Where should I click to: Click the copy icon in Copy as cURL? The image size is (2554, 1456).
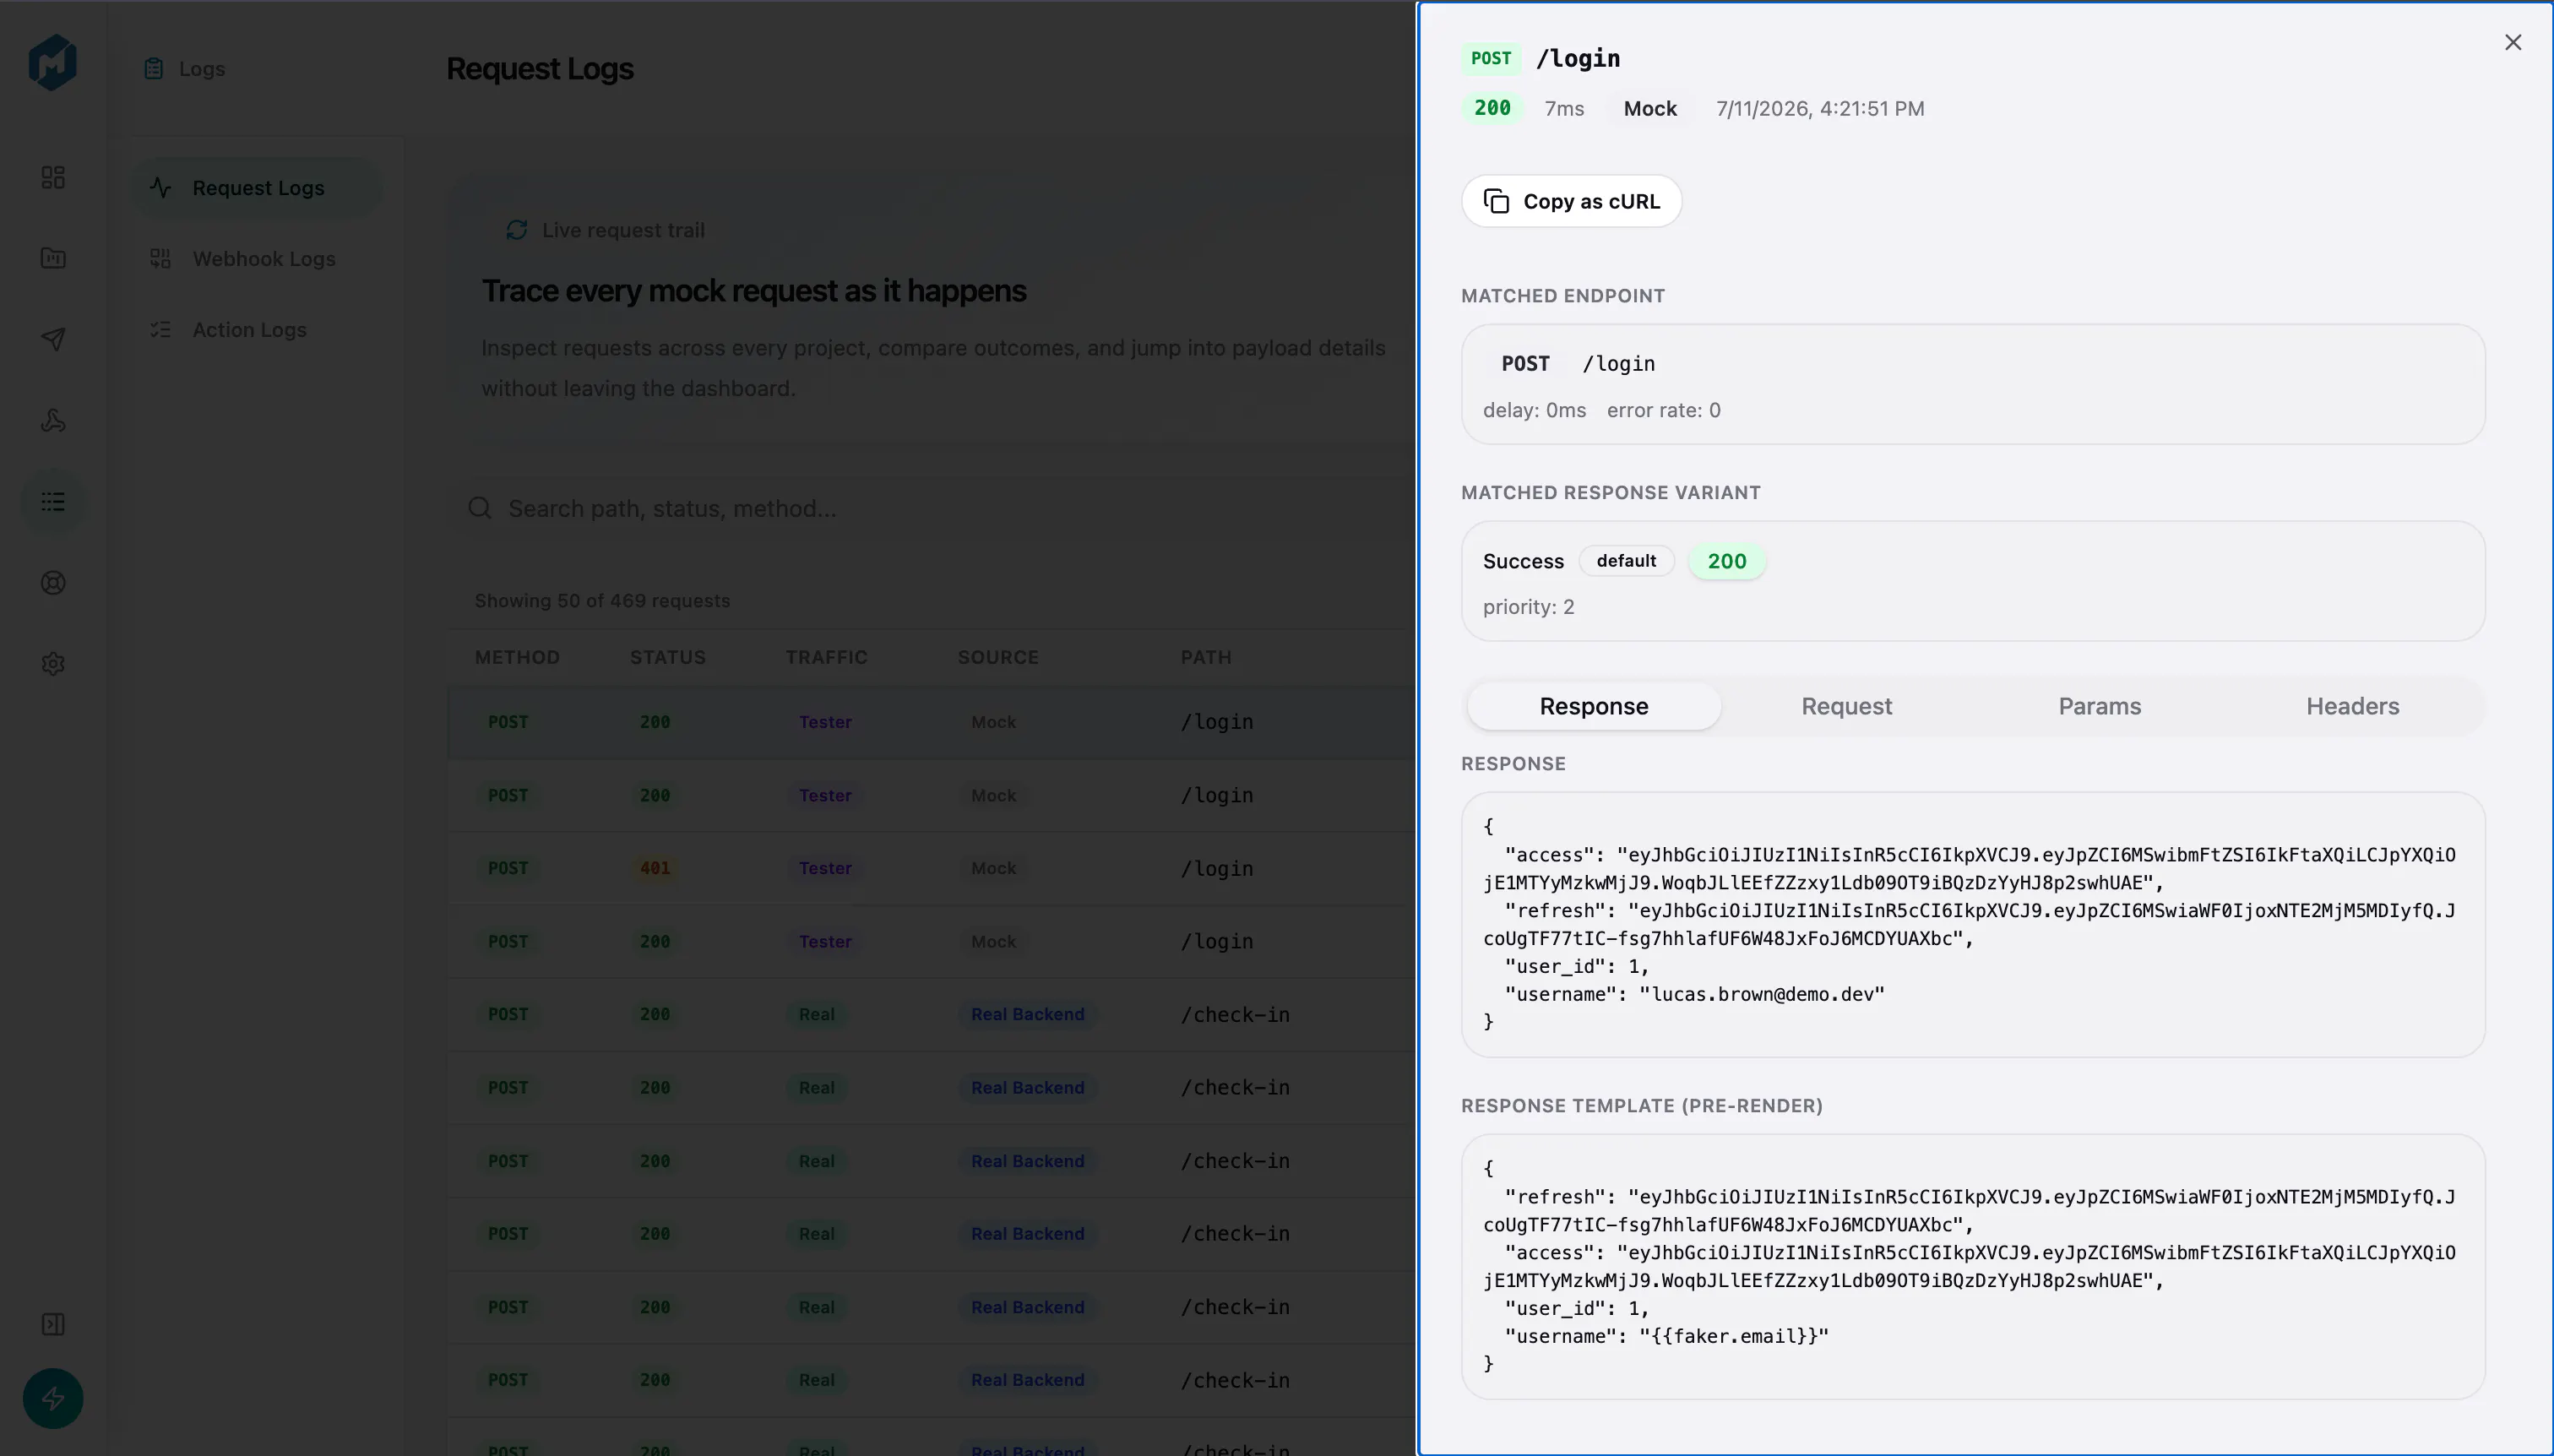[x=1496, y=201]
